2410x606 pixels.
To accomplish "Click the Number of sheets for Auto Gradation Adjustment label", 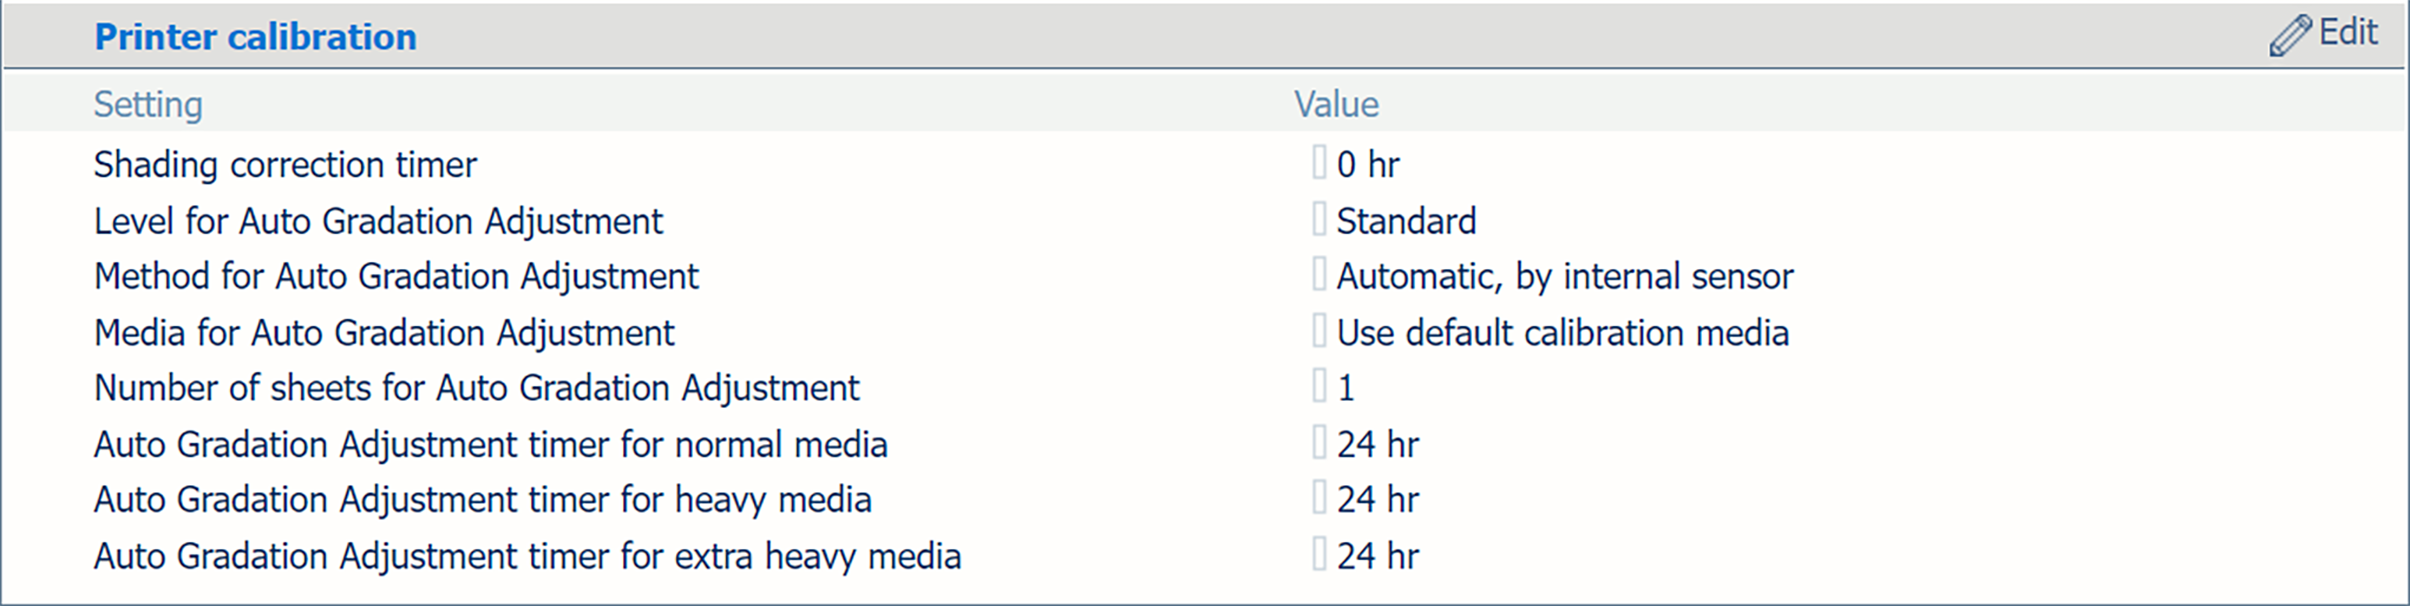I will pyautogui.click(x=476, y=388).
